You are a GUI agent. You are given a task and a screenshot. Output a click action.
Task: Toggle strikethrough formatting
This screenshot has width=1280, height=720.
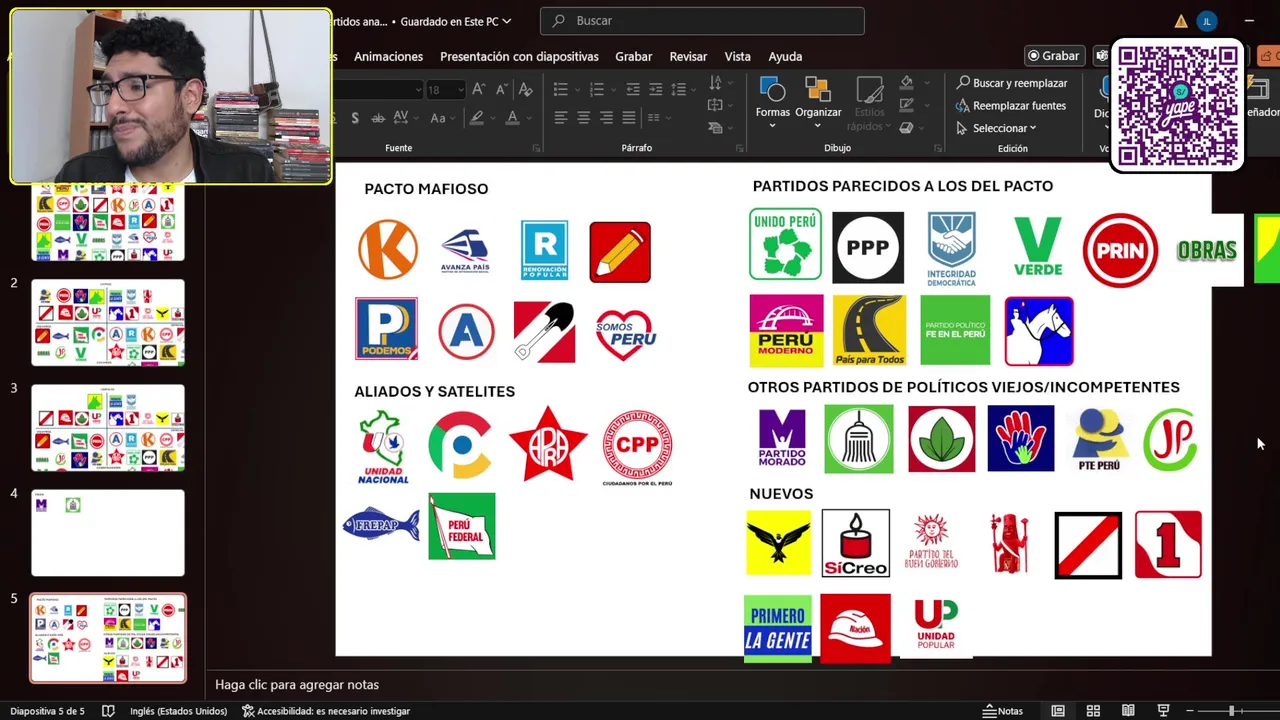pos(378,118)
